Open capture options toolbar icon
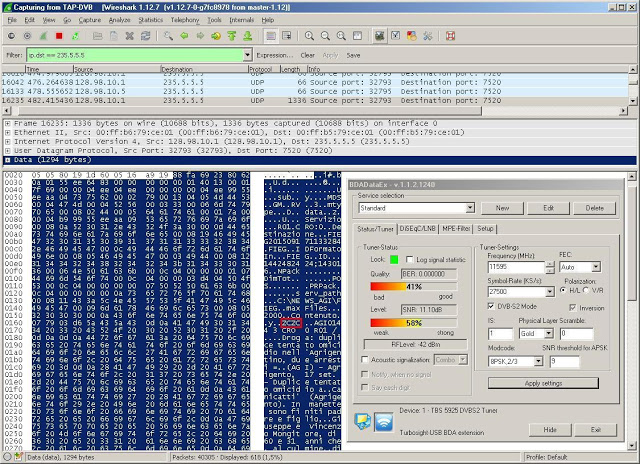Image resolution: width=640 pixels, height=464 pixels. click(27, 36)
